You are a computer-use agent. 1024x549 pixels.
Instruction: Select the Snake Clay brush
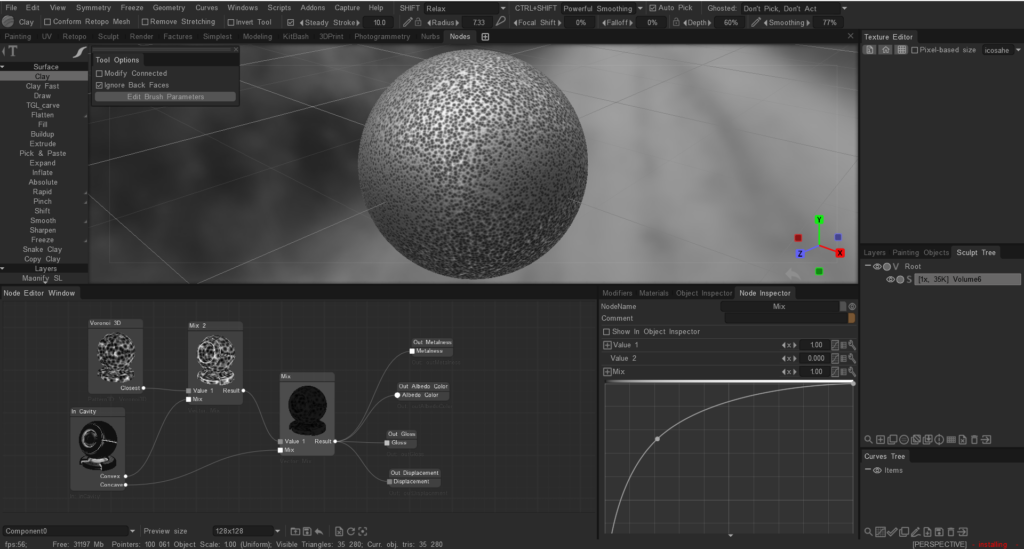click(x=43, y=249)
